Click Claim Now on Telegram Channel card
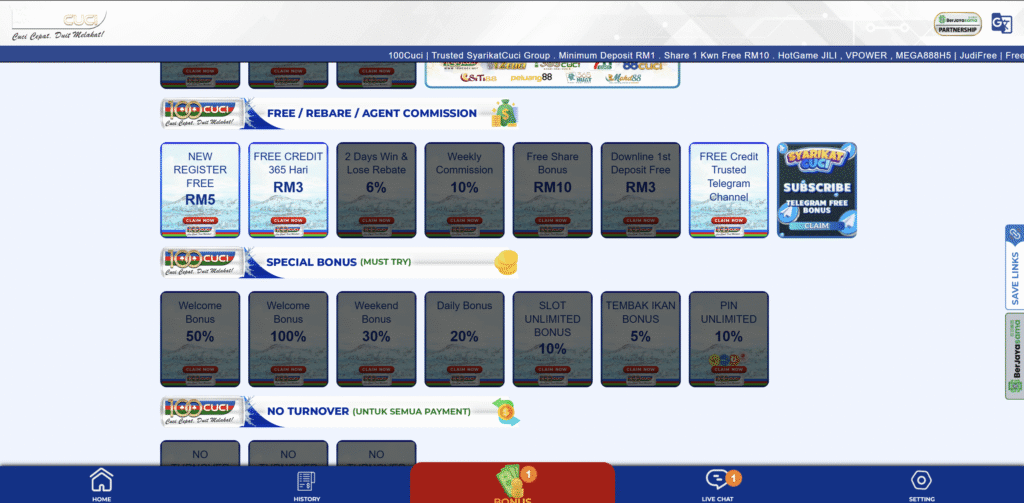This screenshot has width=1024, height=503. coord(729,221)
